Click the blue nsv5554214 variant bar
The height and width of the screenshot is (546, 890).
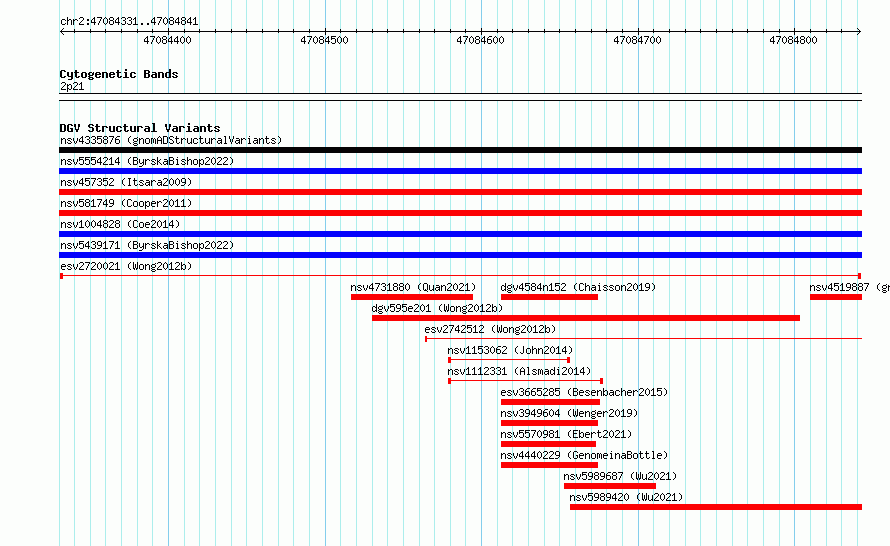pyautogui.click(x=460, y=171)
